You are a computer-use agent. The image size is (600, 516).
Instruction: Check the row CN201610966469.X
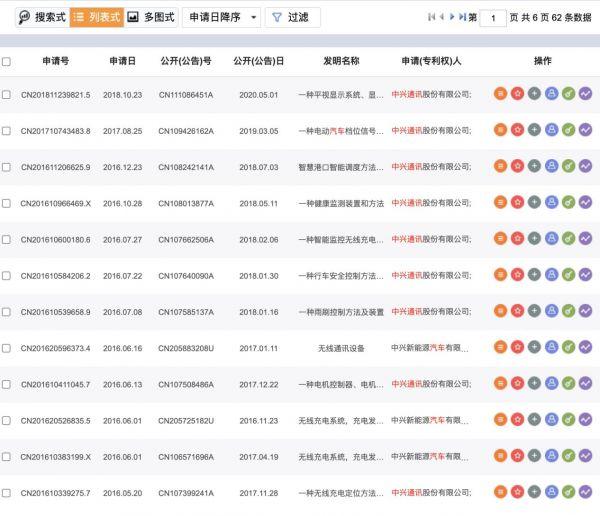(6, 203)
